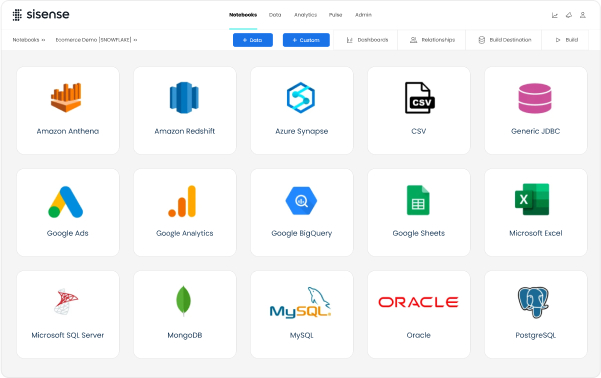Image resolution: width=601 pixels, height=378 pixels.
Task: Expand the Ecommerce Demo breadcrumb chevron
Action: pos(135,40)
